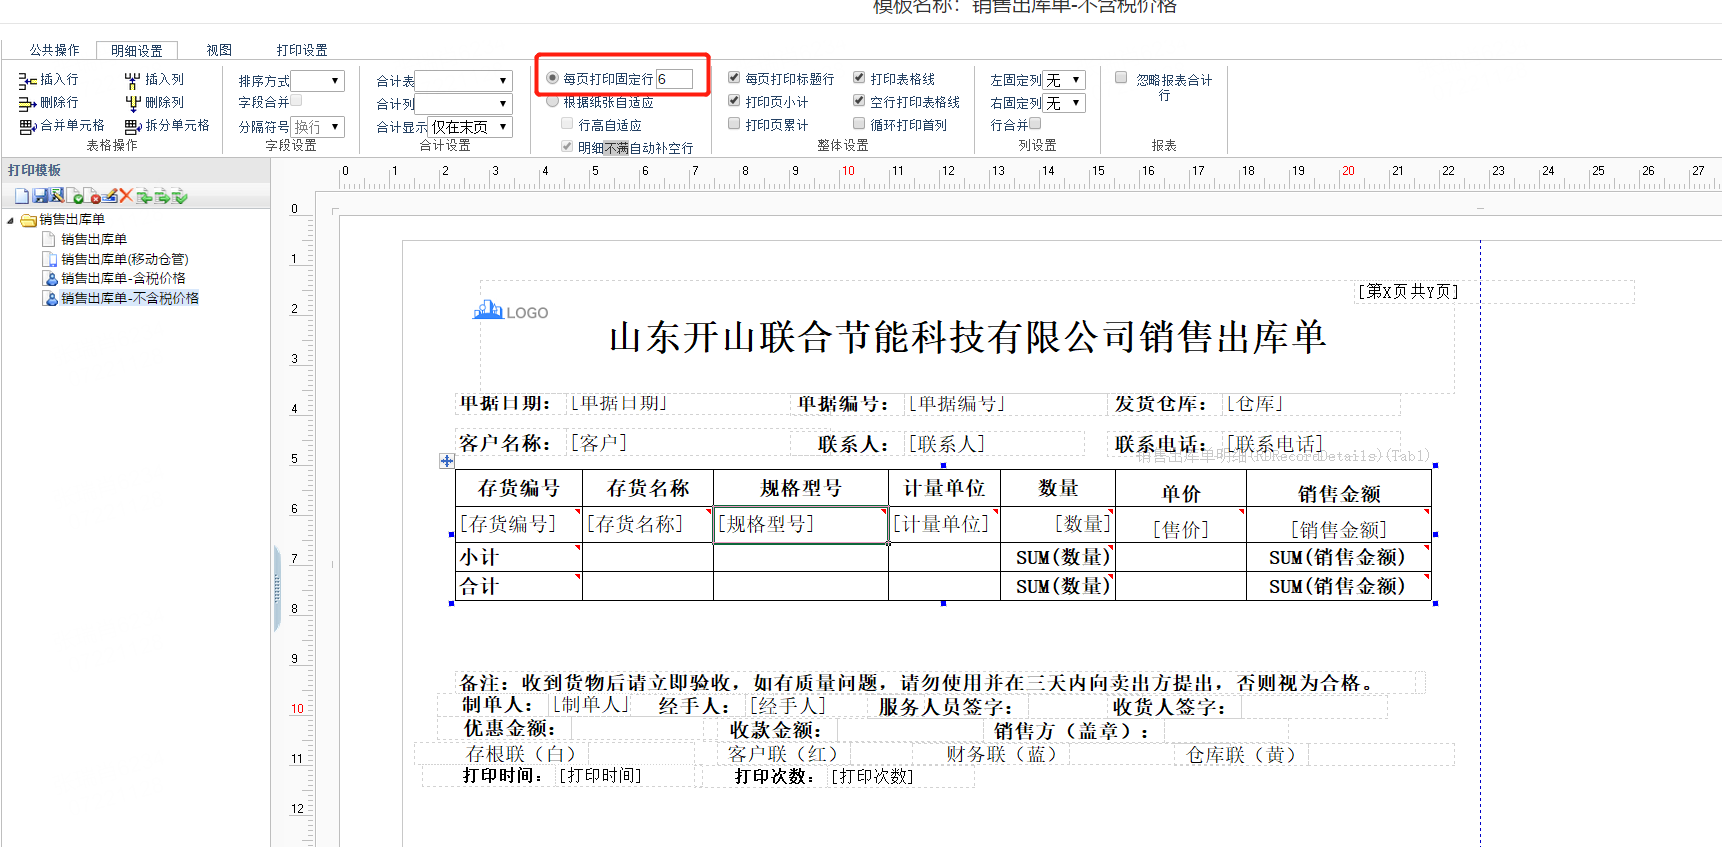1722x847 pixels.
Task: Enable the 循环打印首列 checkbox
Action: [x=859, y=123]
